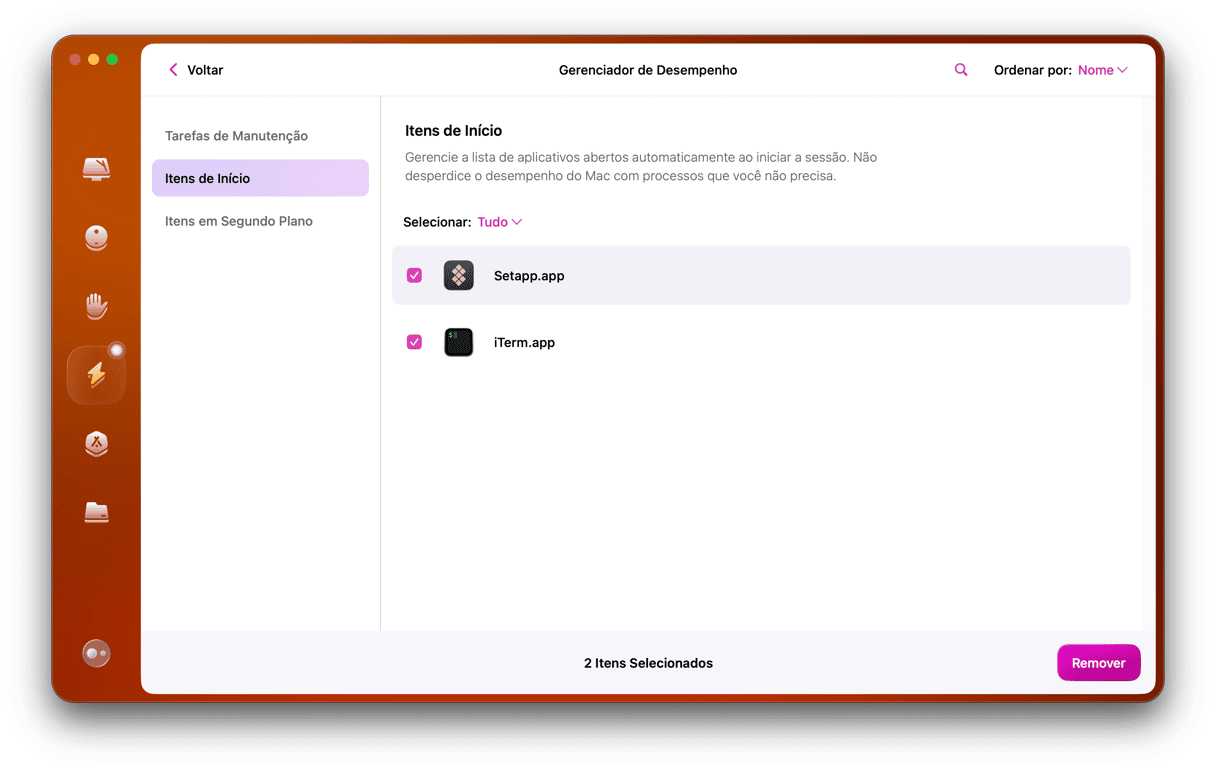Click the search magnifier icon
This screenshot has height=771, width=1216.
961,70
